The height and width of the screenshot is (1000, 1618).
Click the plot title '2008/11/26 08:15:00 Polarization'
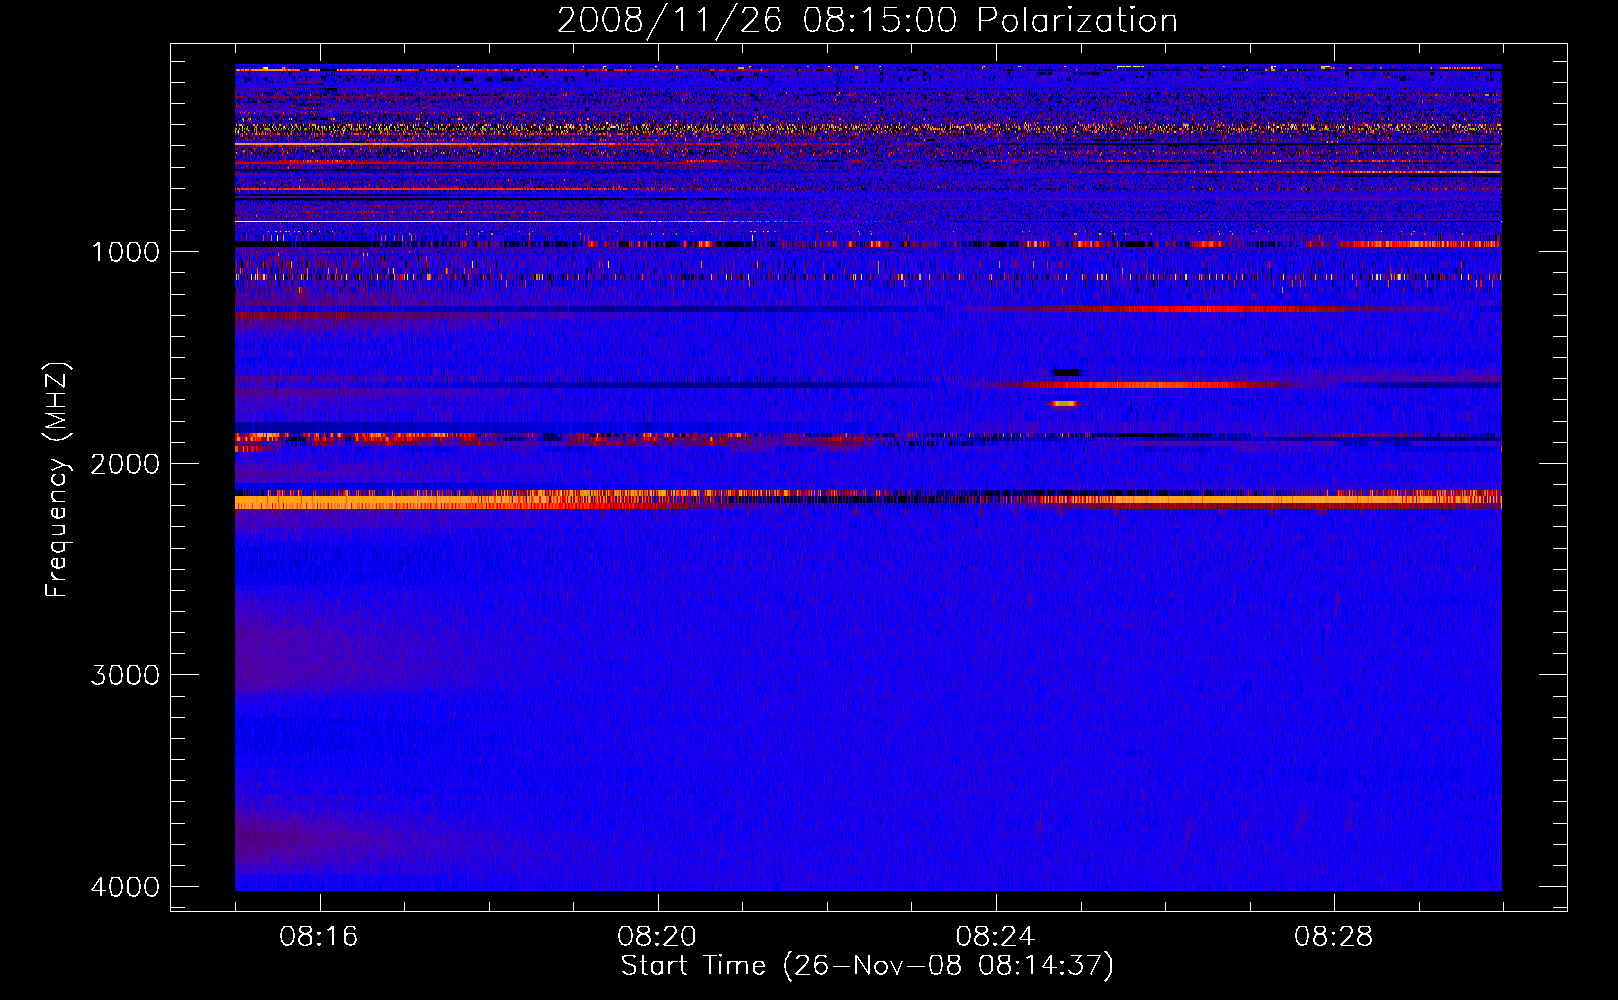(867, 20)
